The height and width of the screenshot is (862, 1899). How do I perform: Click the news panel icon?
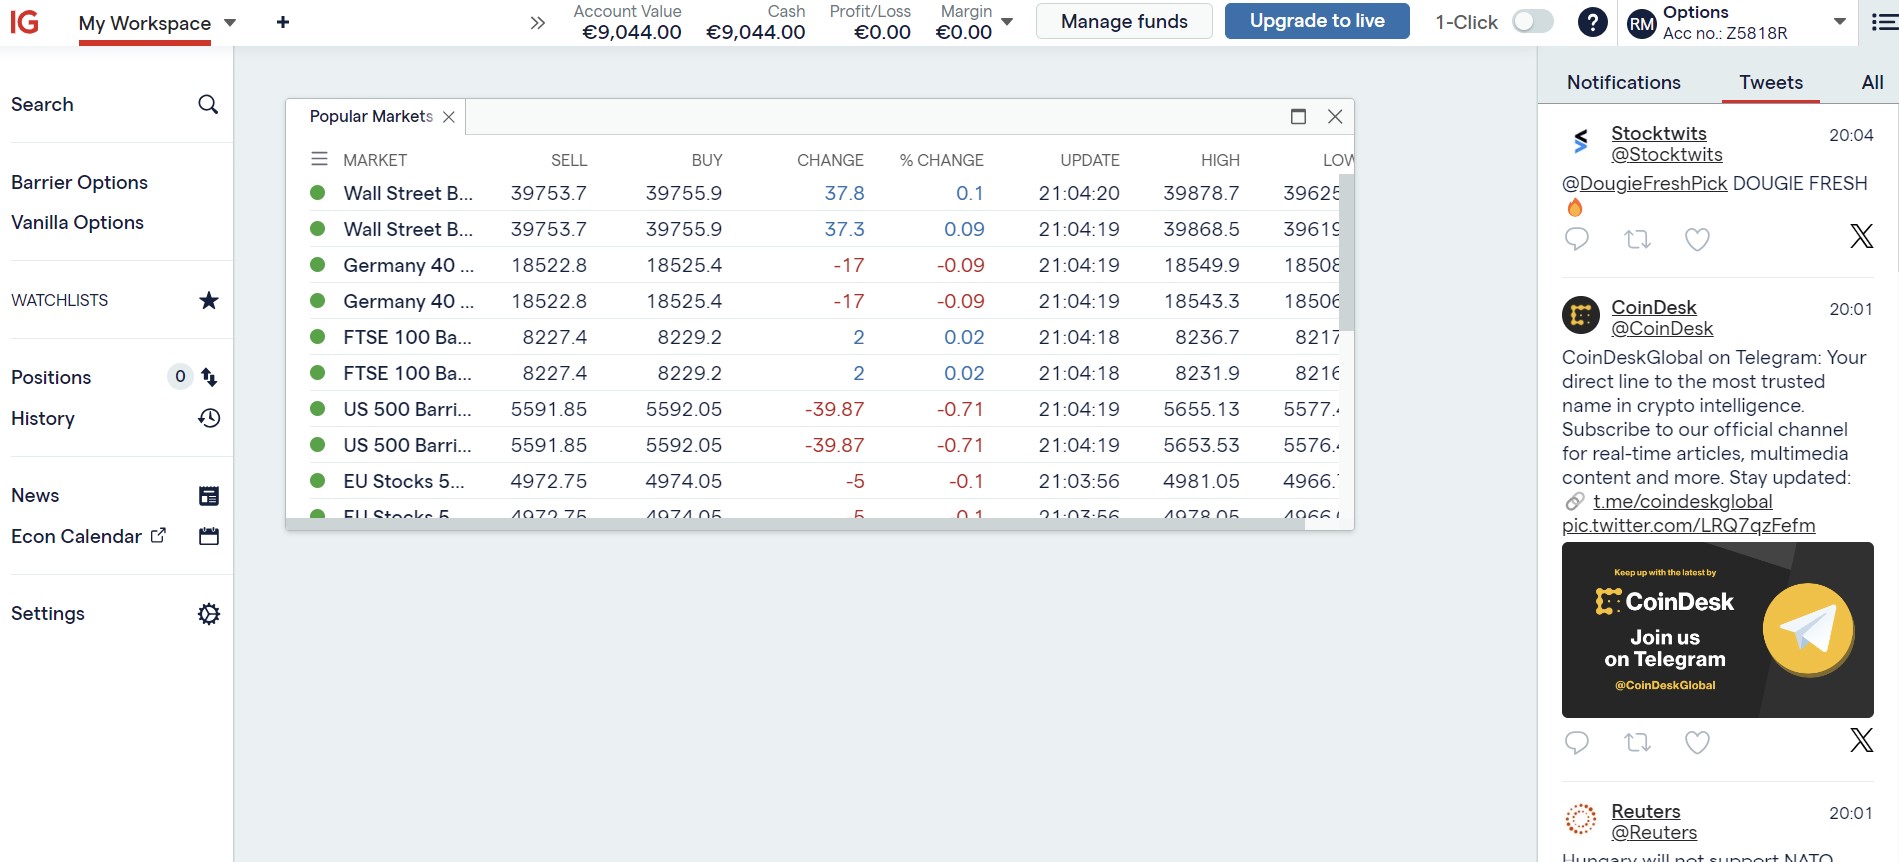pyautogui.click(x=209, y=496)
